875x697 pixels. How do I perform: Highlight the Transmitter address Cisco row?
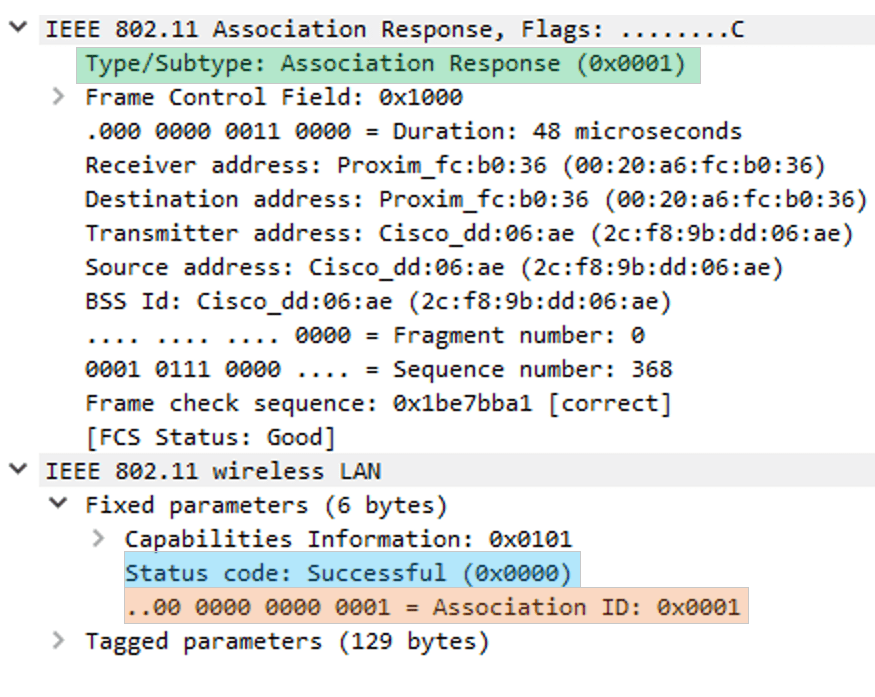[468, 233]
